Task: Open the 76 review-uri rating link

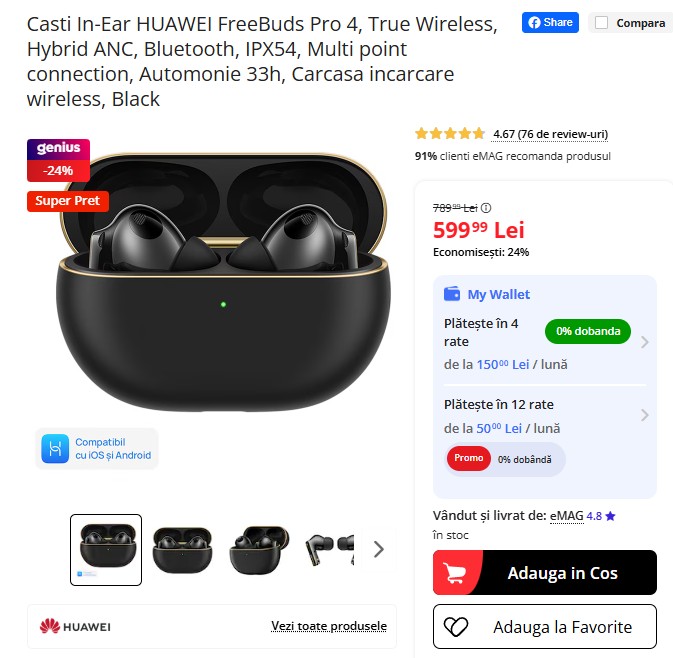Action: 551,134
